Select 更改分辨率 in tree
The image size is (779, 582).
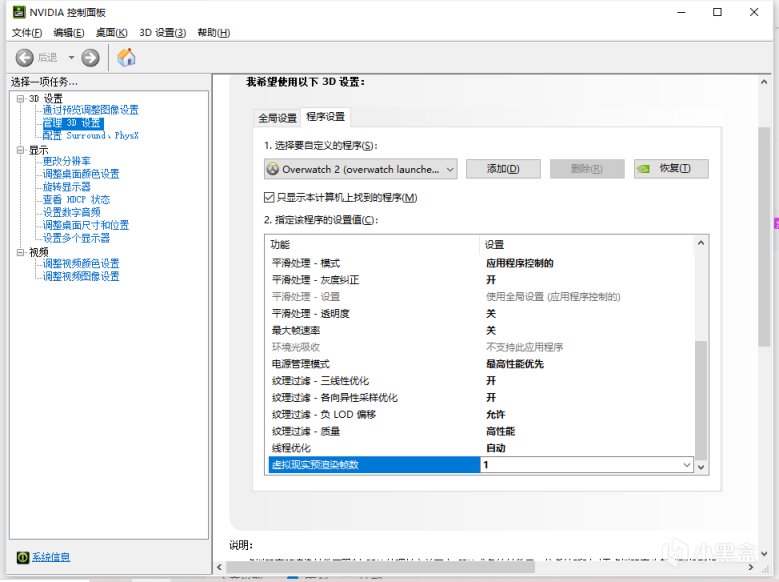pos(67,161)
